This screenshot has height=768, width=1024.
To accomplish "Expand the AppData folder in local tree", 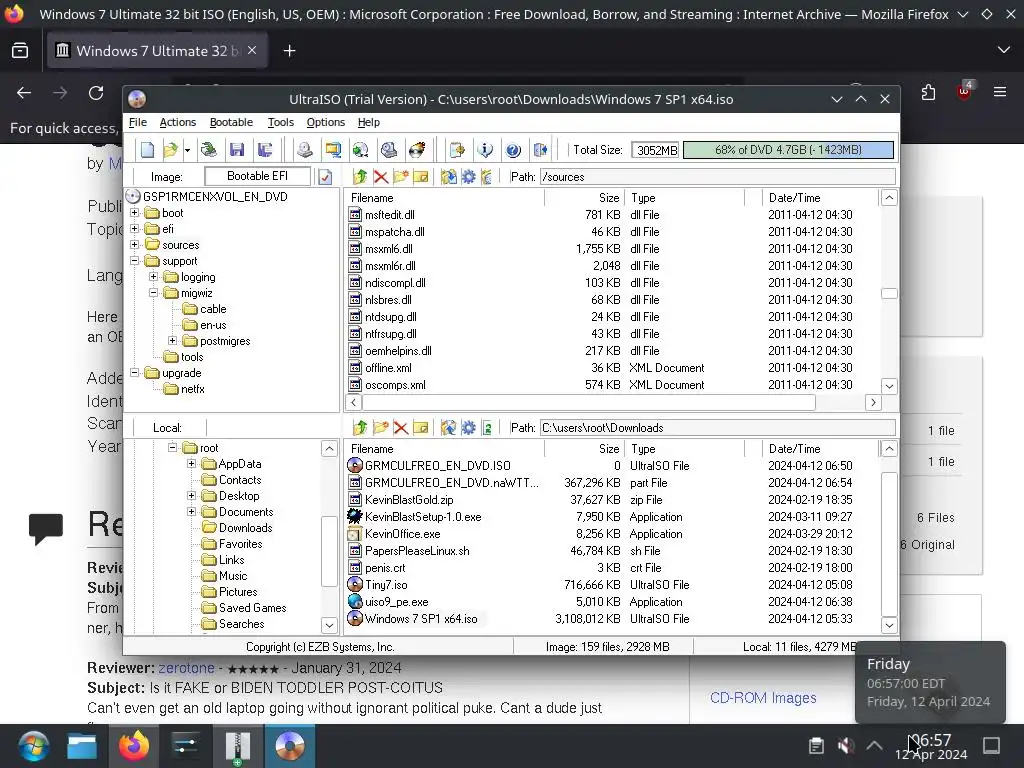I will (x=191, y=464).
